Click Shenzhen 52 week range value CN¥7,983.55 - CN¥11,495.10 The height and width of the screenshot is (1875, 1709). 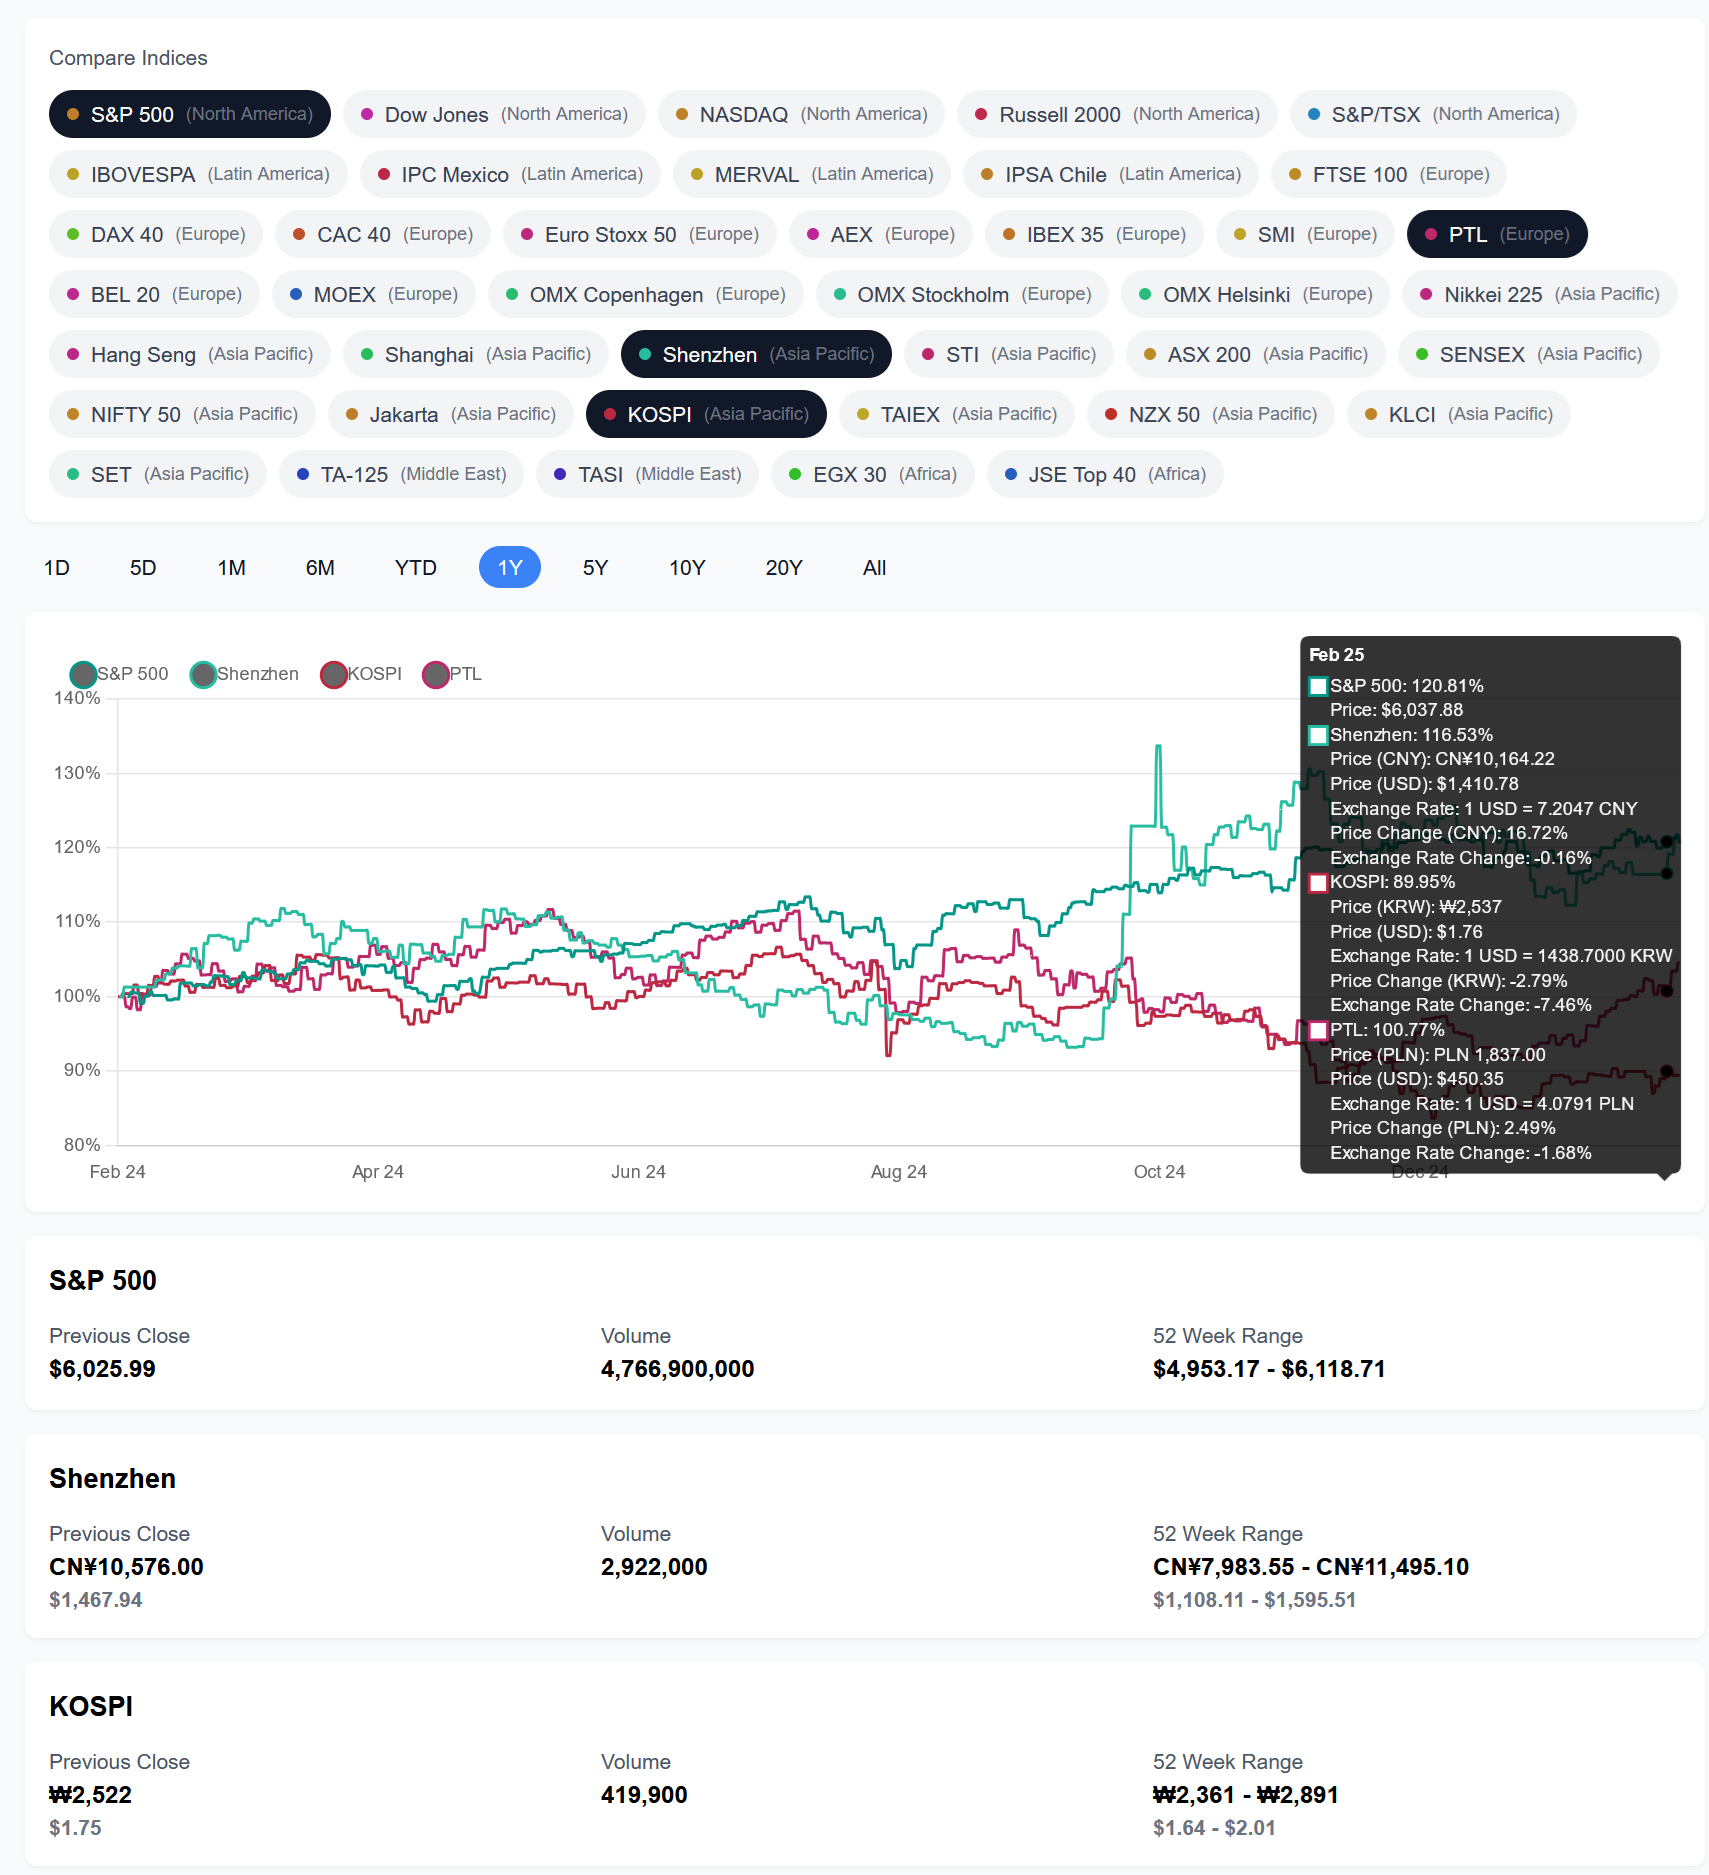coord(1311,1567)
